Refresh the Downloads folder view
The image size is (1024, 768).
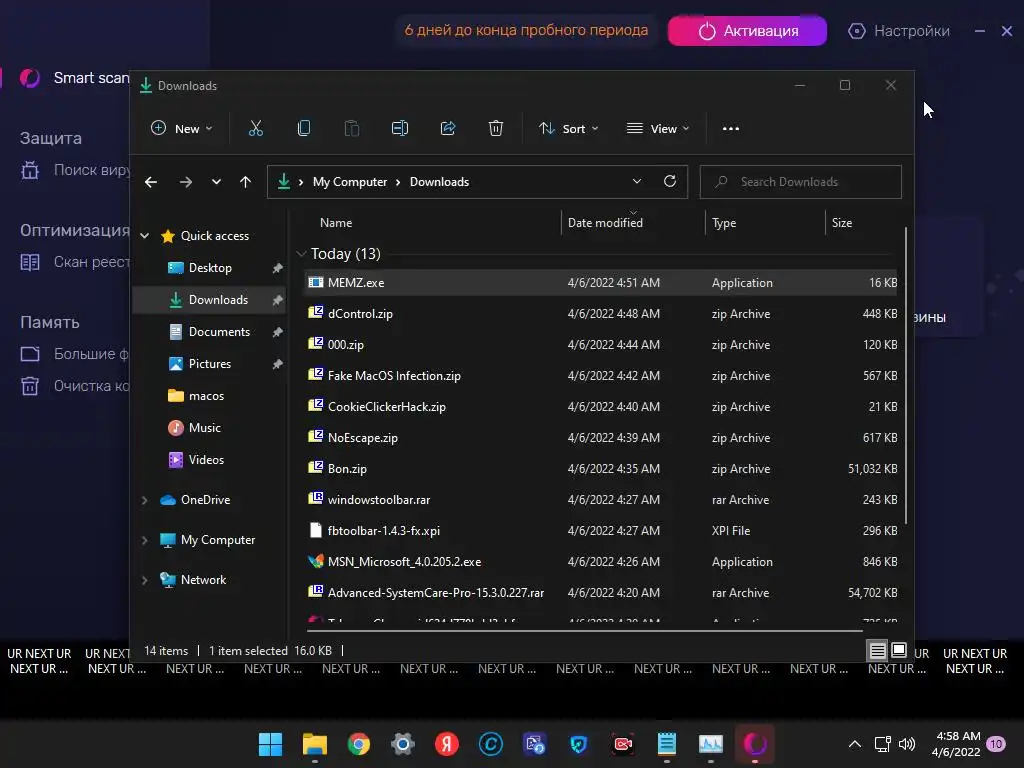(669, 182)
